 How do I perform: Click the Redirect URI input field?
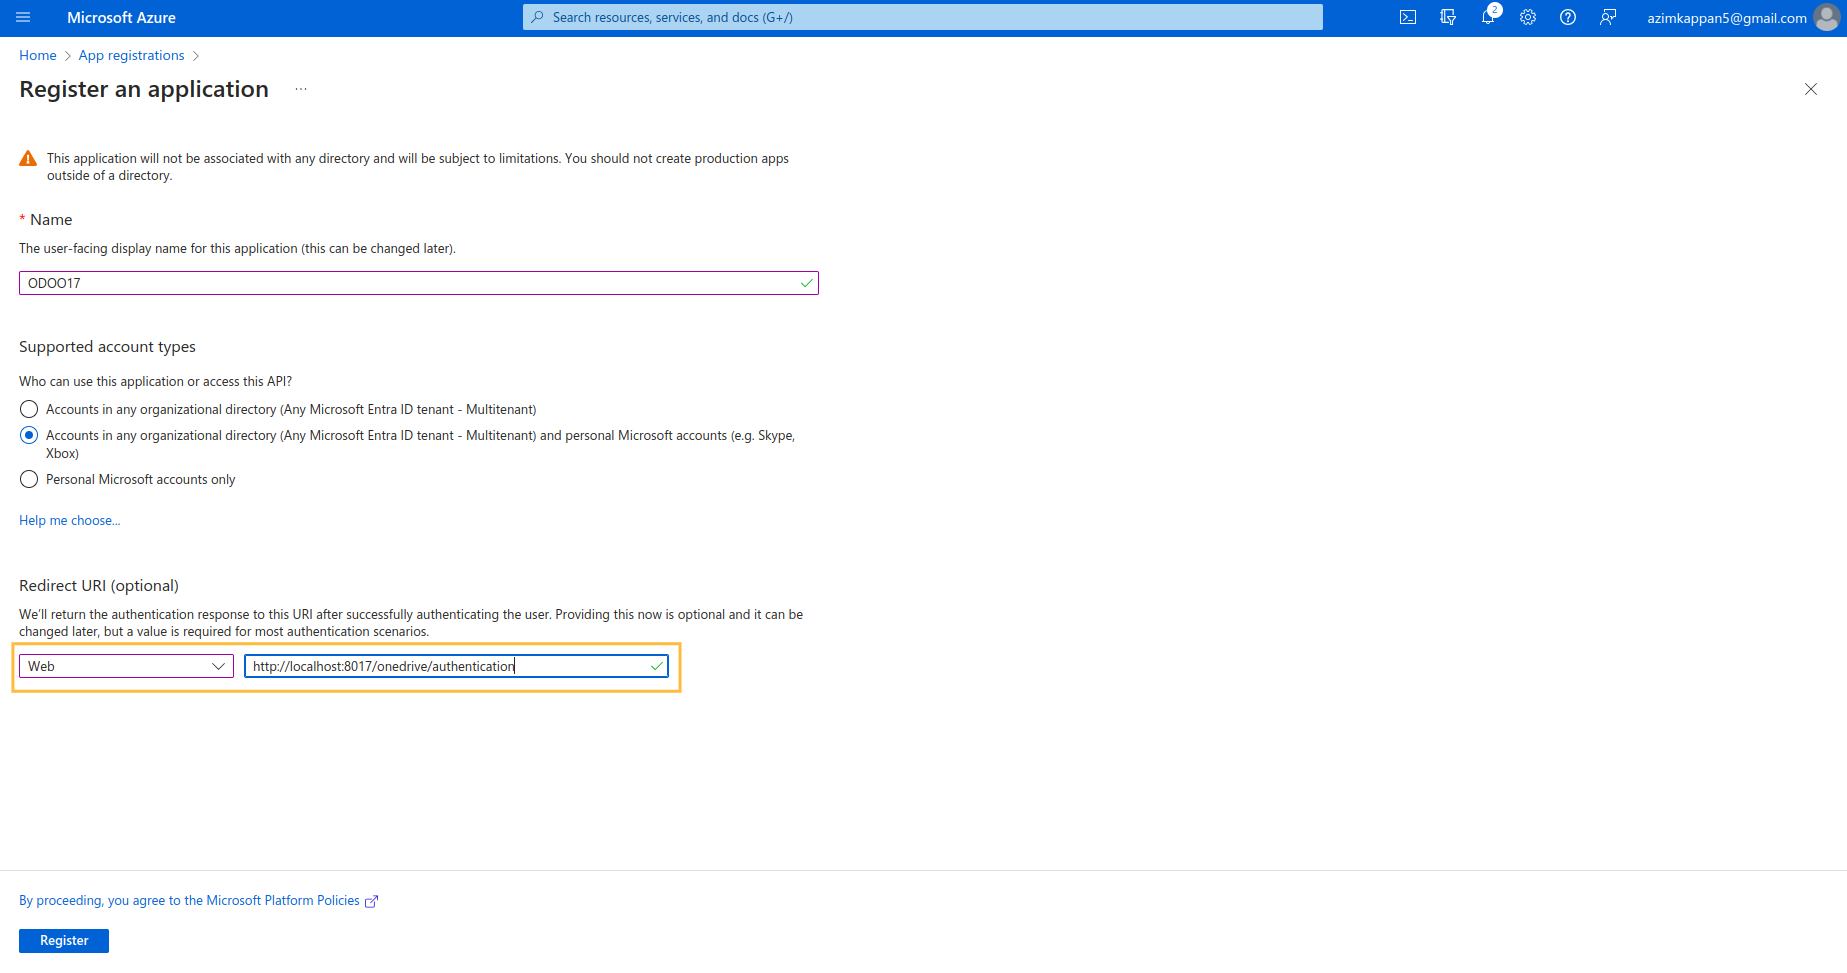pyautogui.click(x=456, y=666)
